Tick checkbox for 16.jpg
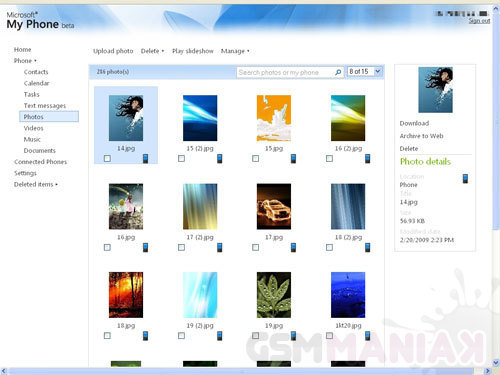The width and height of the screenshot is (500, 375). tap(107, 247)
